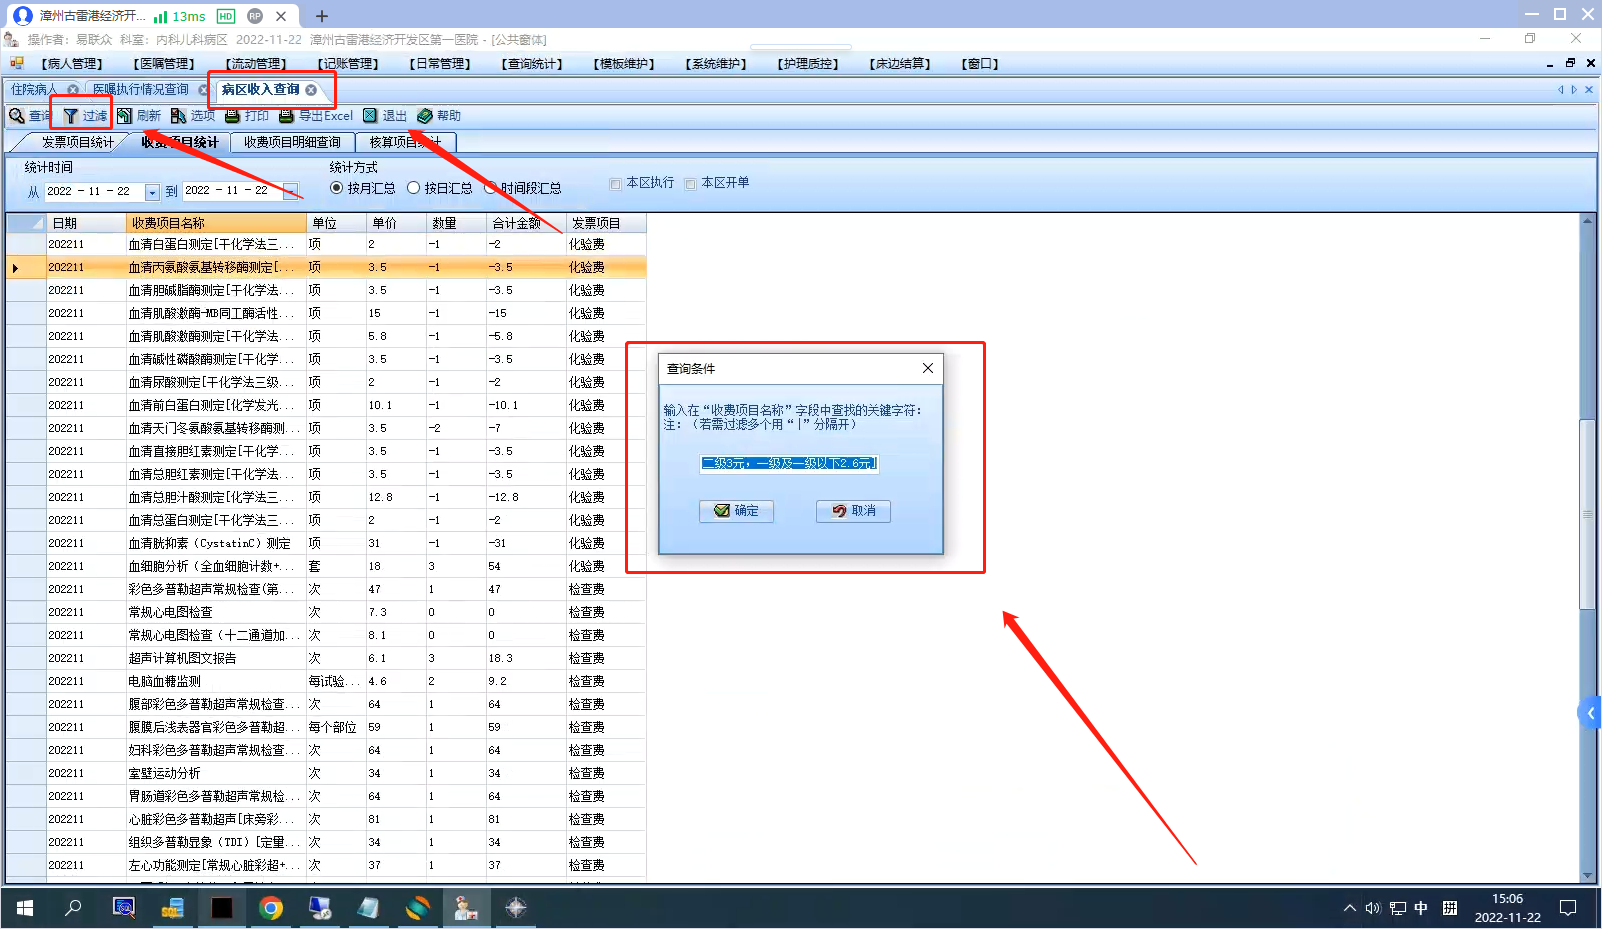Switch to the hospital nurse app in taskbar
Screen dimensions: 1602x929
(x=466, y=908)
